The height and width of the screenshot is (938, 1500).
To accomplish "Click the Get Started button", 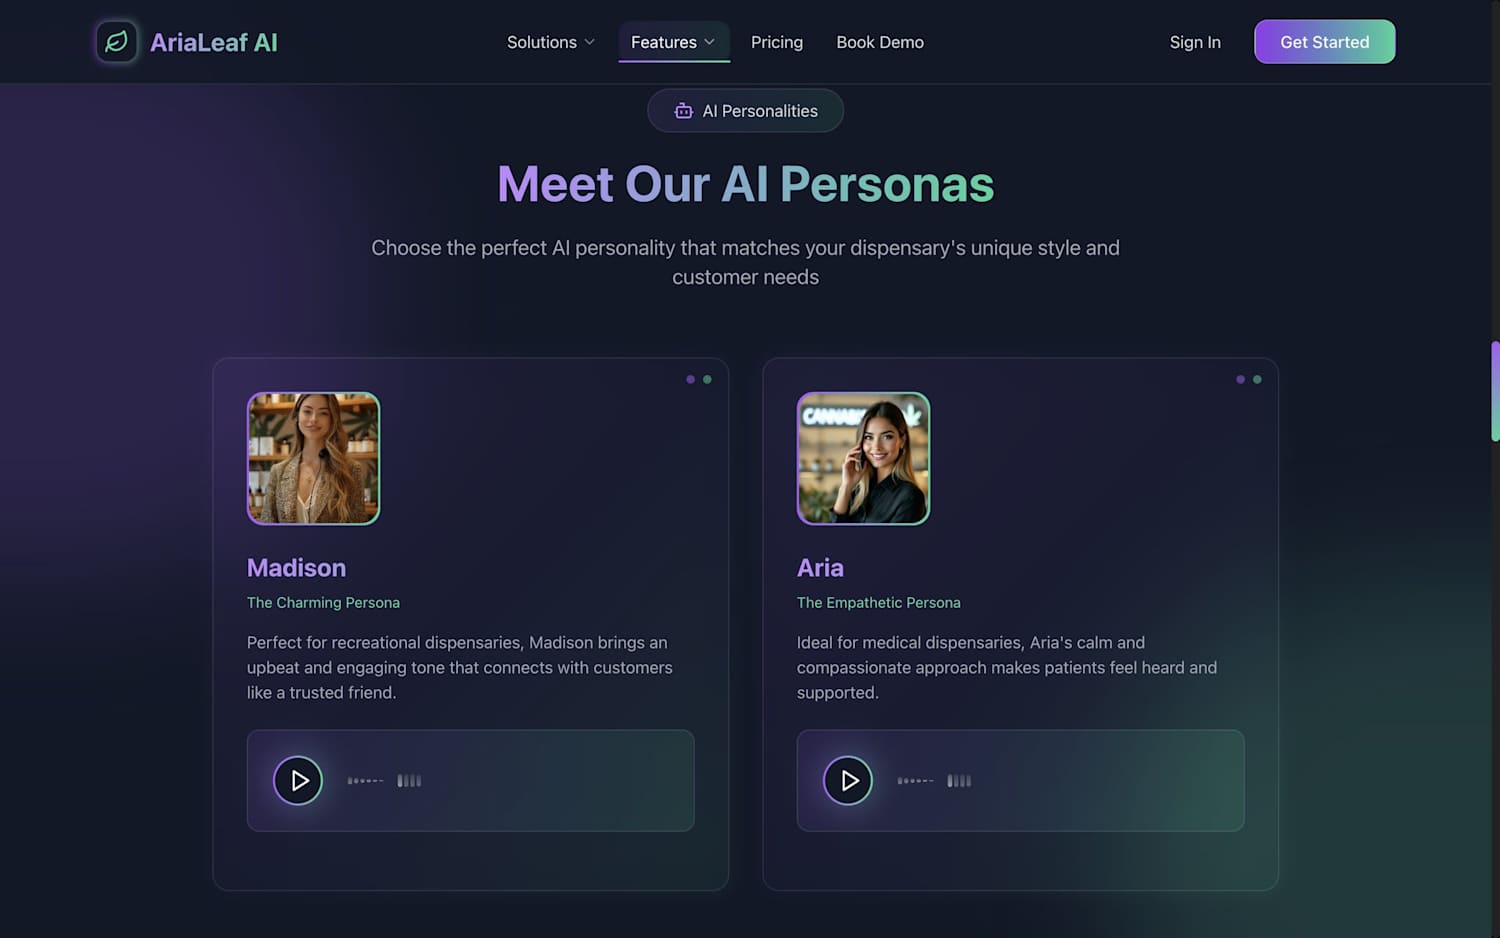I will pyautogui.click(x=1324, y=42).
